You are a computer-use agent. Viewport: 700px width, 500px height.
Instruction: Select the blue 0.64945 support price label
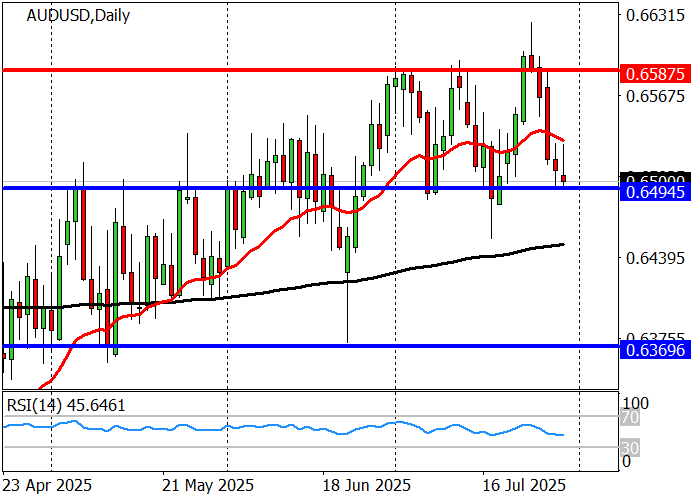point(655,192)
